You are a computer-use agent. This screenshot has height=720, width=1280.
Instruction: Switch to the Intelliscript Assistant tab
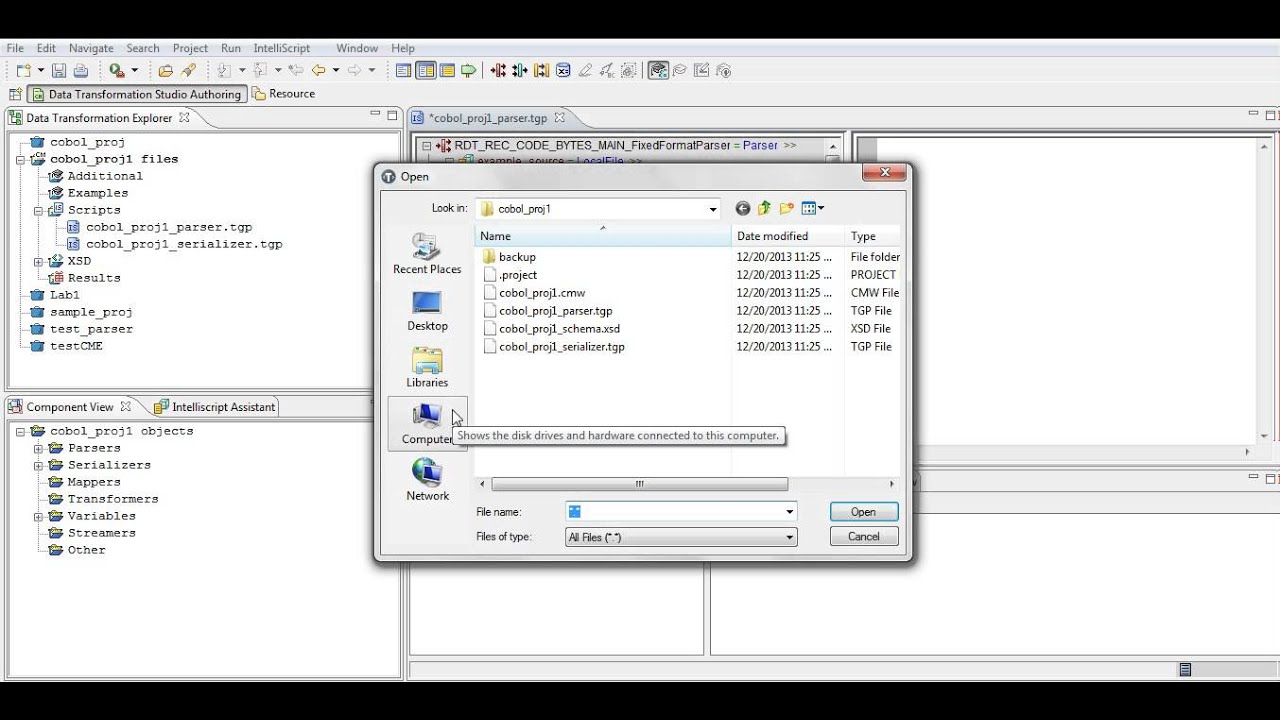[215, 407]
